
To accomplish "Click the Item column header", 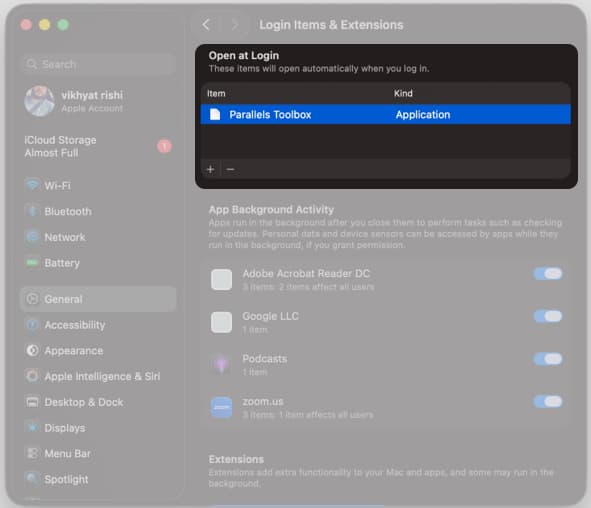I will [x=216, y=93].
